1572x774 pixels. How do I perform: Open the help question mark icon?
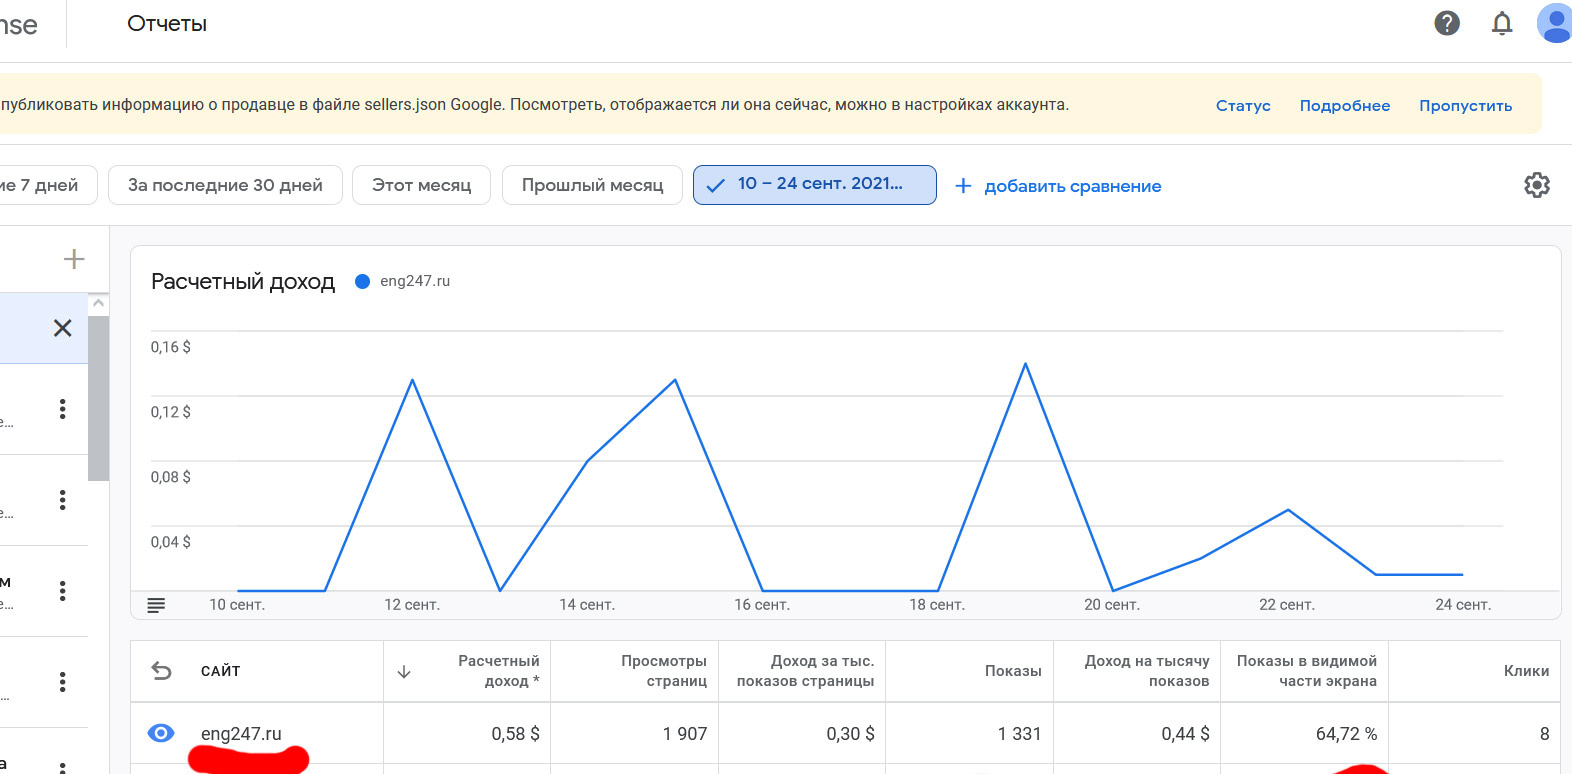(x=1446, y=23)
